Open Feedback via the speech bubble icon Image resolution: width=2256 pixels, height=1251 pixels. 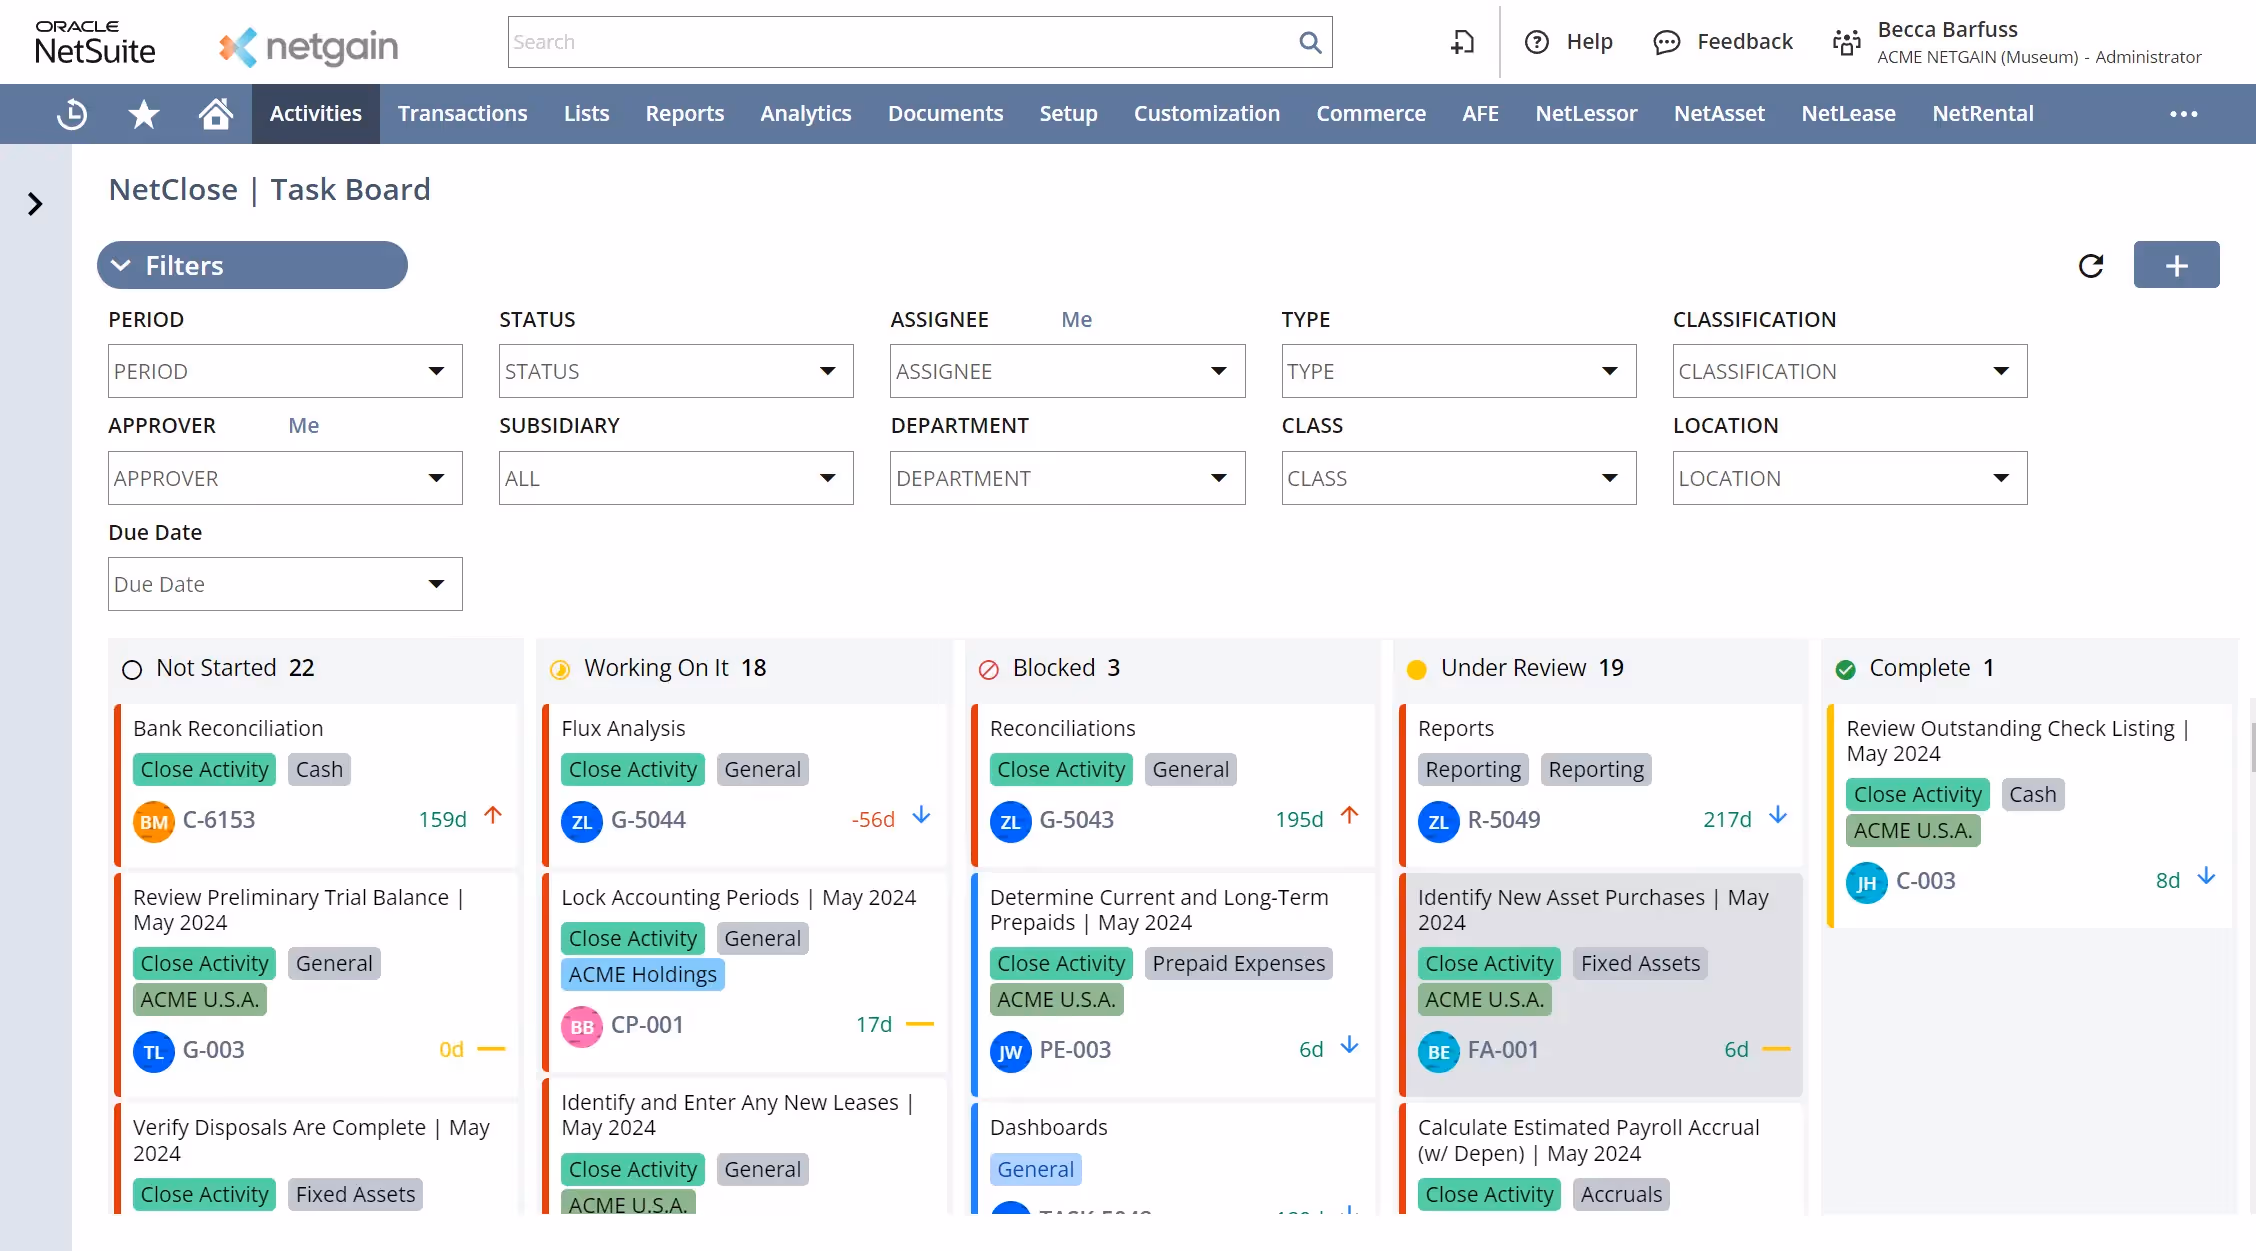click(x=1666, y=42)
